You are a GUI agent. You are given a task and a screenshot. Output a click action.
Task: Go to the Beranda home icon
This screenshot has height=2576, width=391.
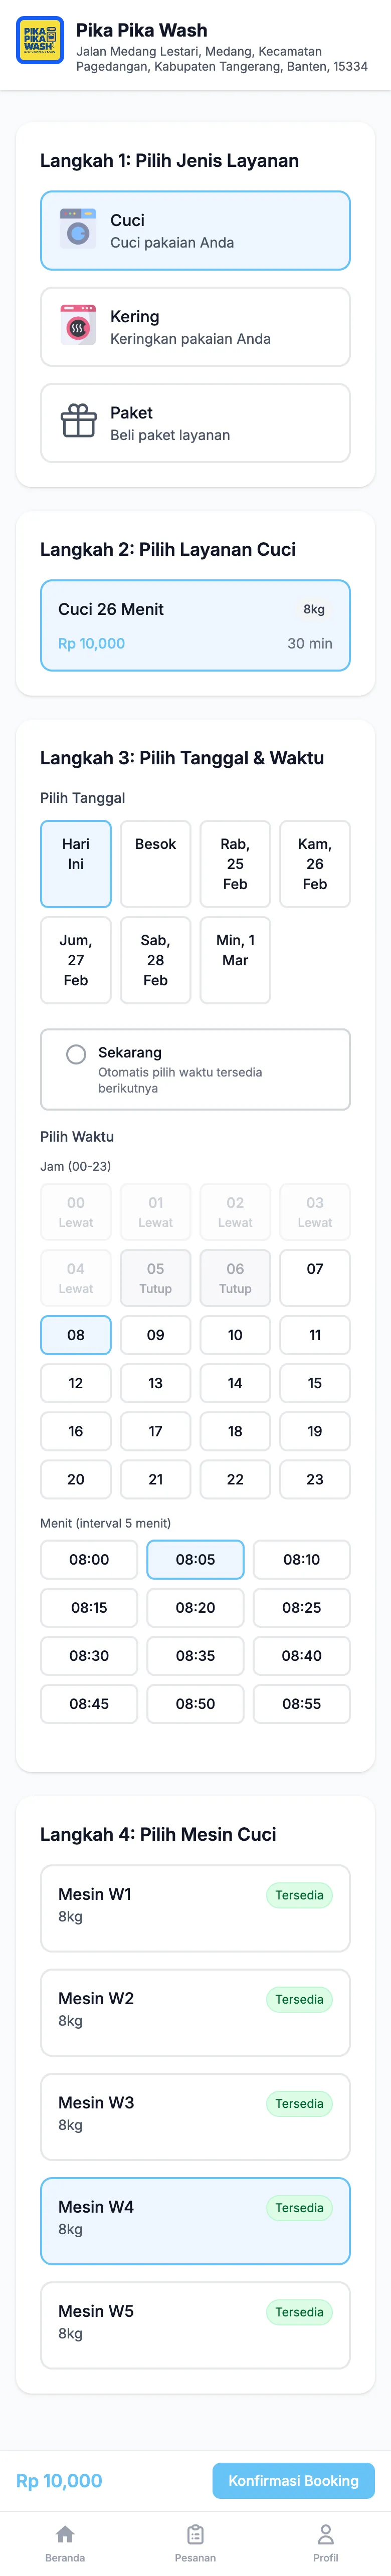pyautogui.click(x=65, y=2533)
